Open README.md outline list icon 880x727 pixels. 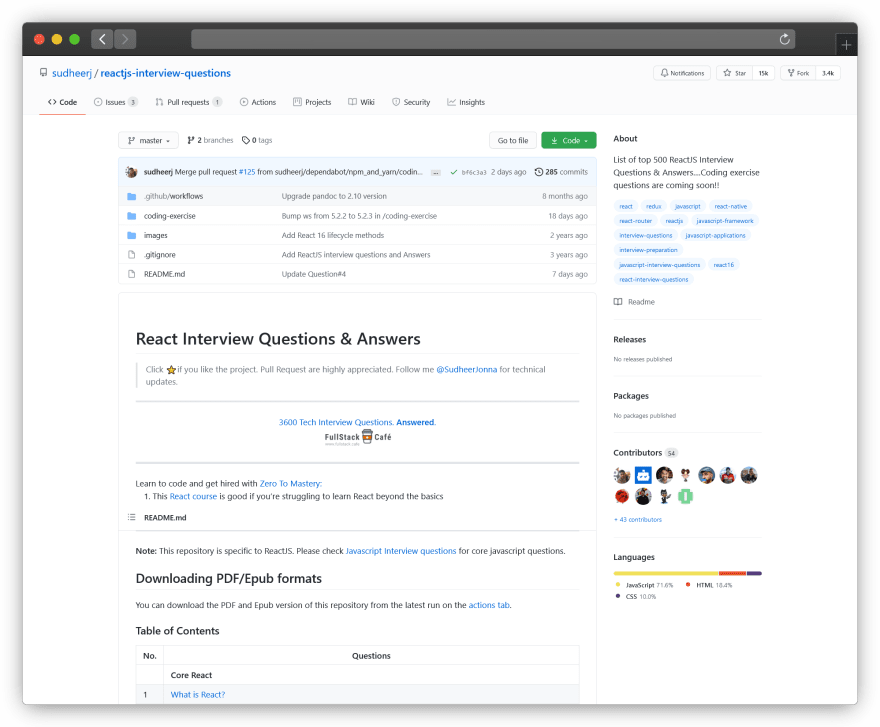tap(131, 517)
